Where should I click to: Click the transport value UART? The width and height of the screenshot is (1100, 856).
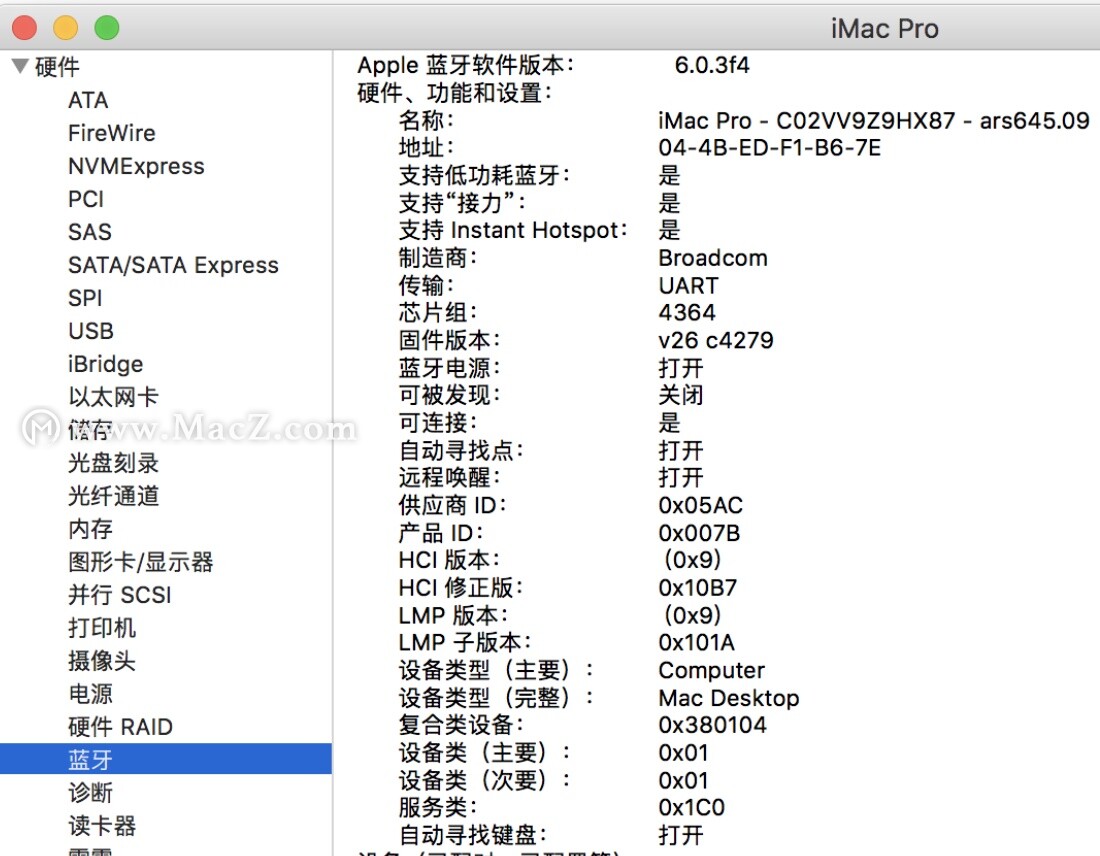688,286
